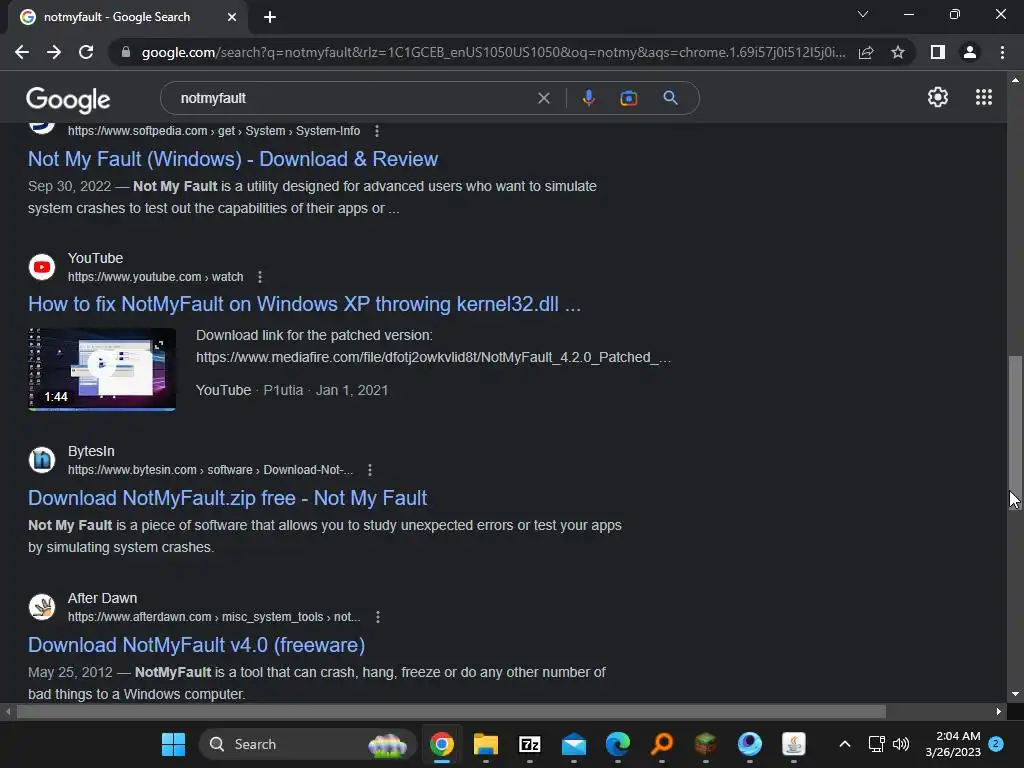
Task: Search by image with Google Lens
Action: tap(629, 98)
